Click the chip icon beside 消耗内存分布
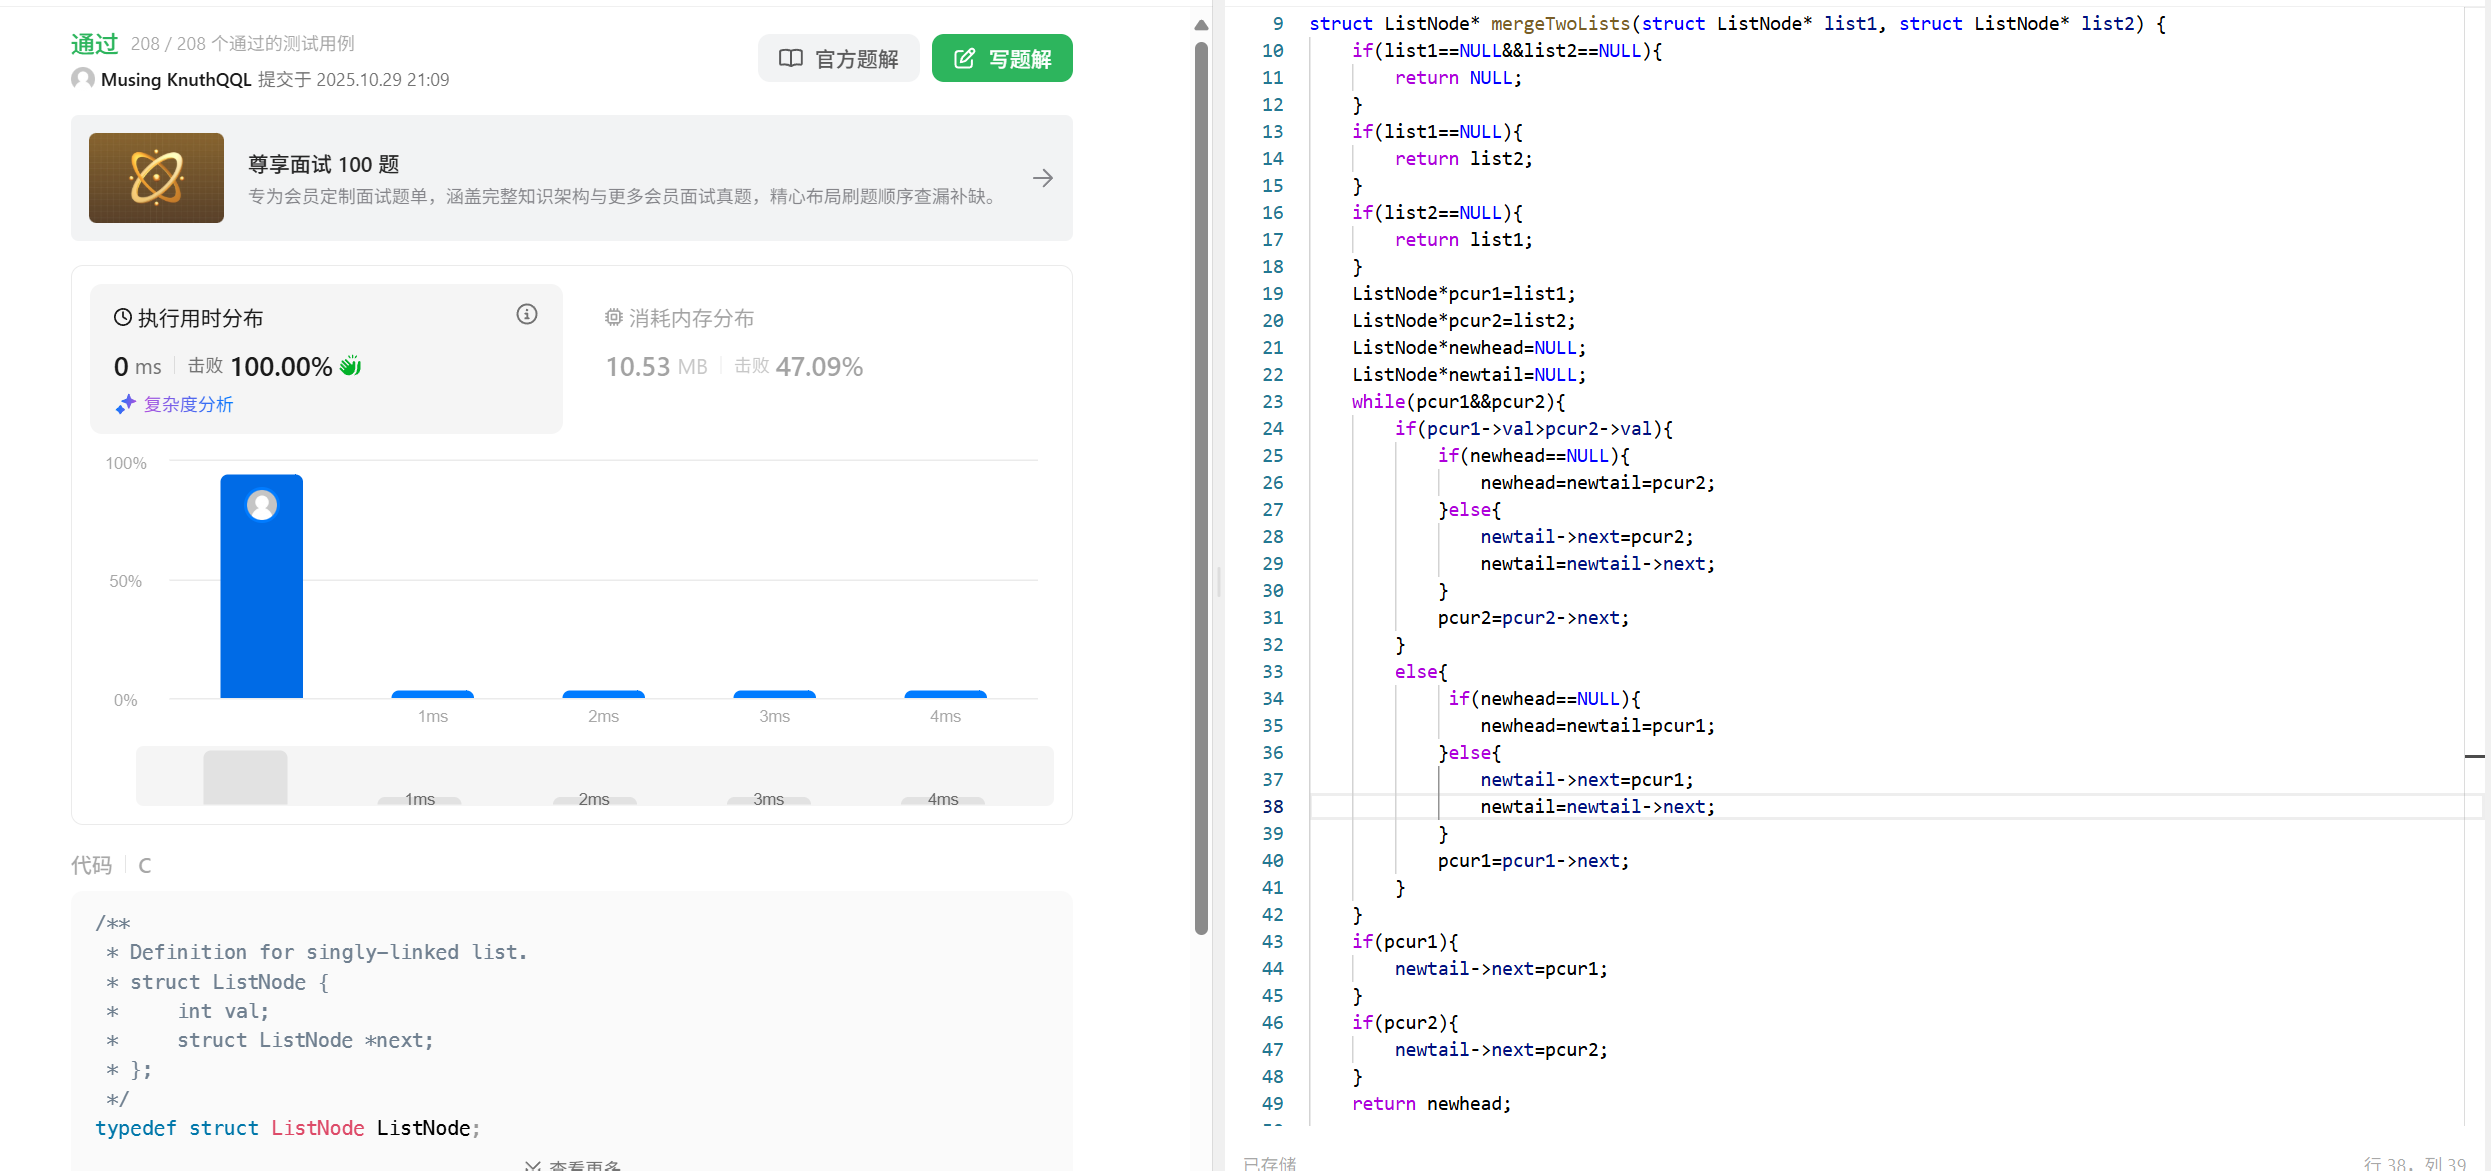This screenshot has height=1171, width=2491. point(613,318)
